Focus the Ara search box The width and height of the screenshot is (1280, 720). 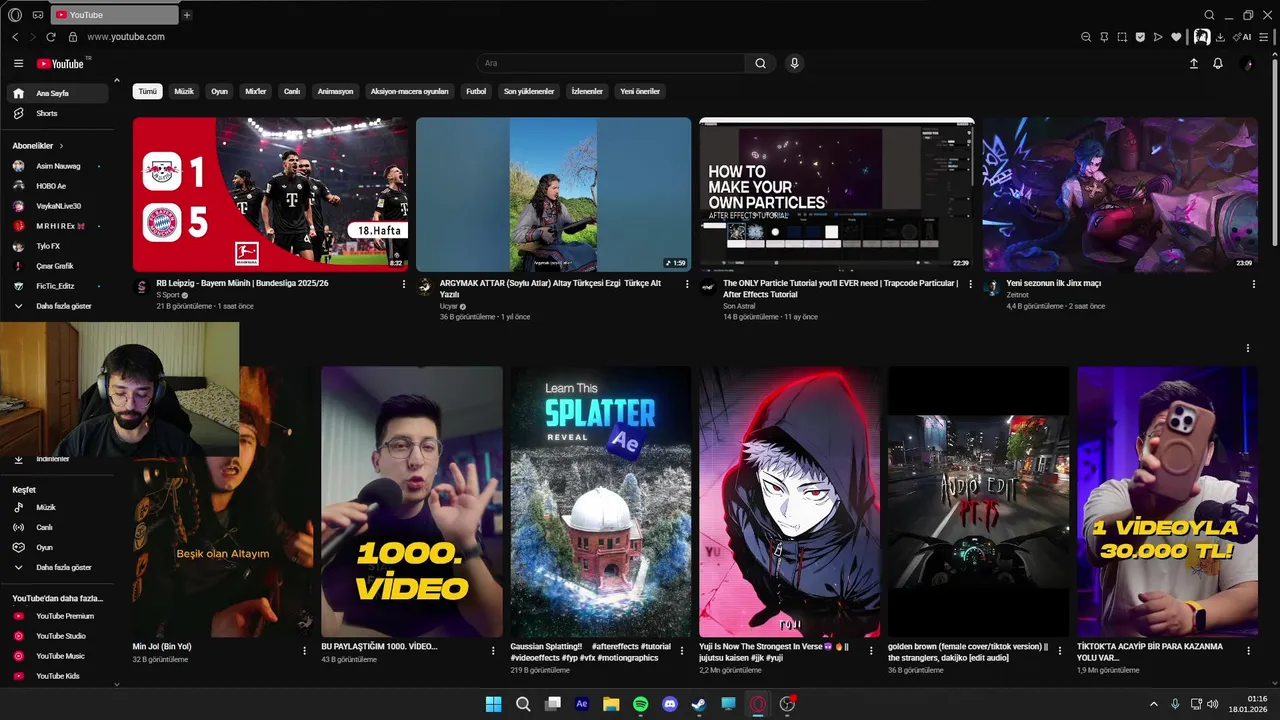pos(611,63)
